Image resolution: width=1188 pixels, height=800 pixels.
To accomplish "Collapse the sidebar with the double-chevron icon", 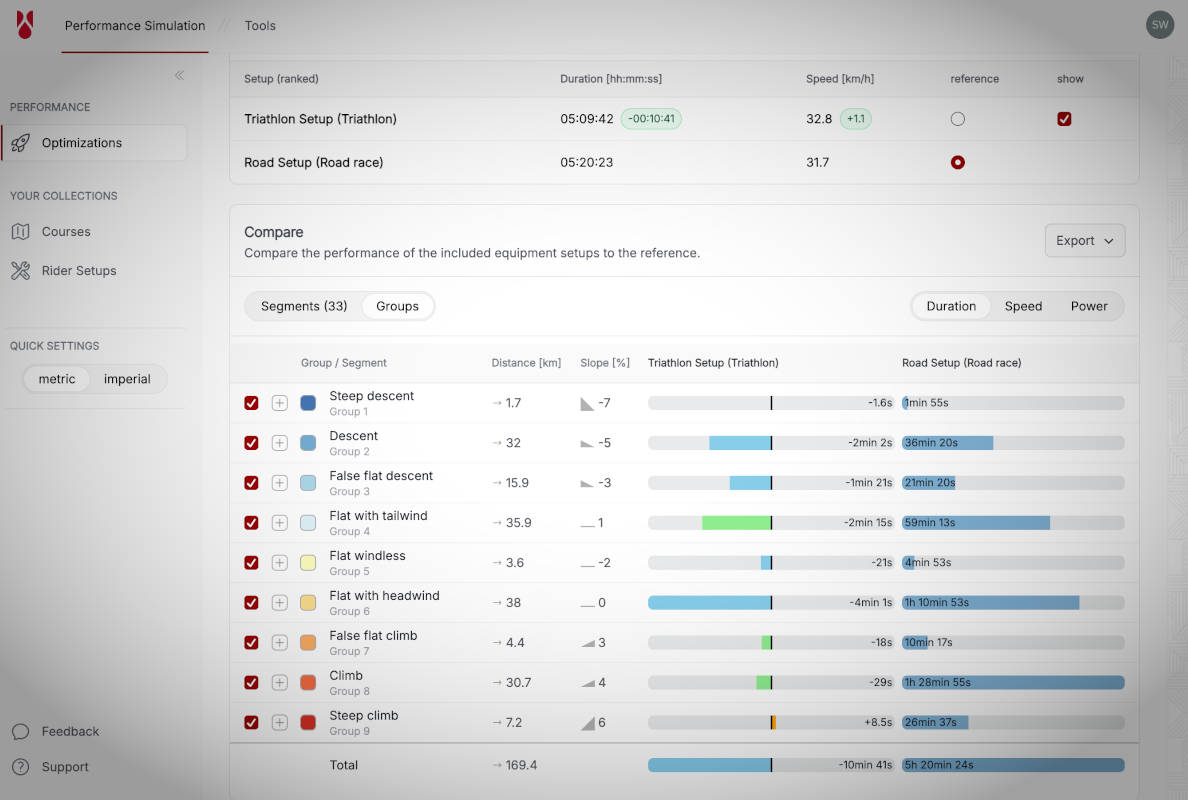I will point(180,74).
